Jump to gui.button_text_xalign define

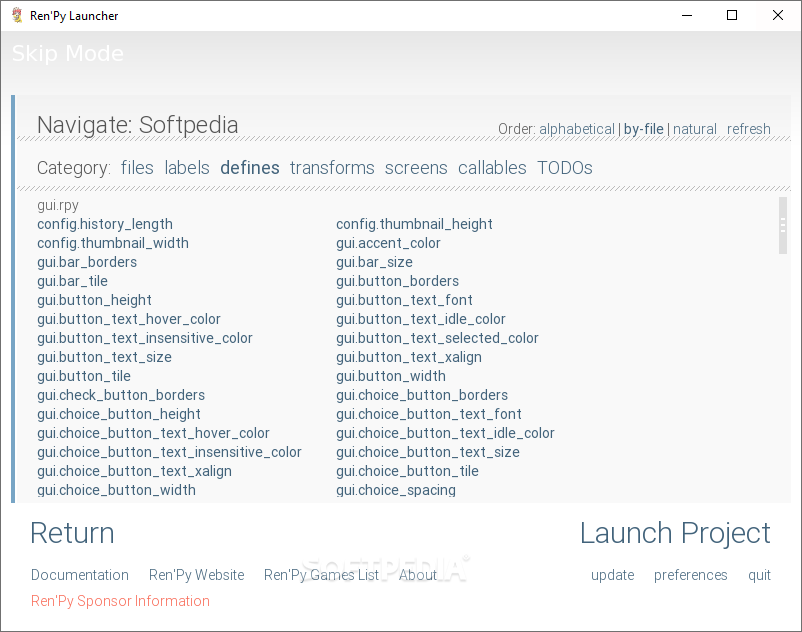pos(409,357)
